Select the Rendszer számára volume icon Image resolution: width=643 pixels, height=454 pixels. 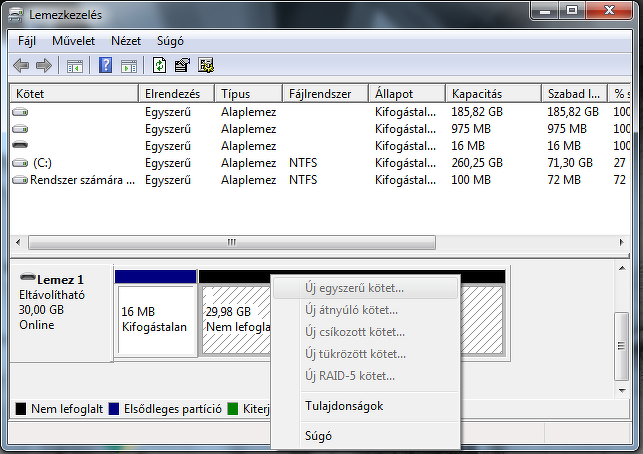point(20,180)
